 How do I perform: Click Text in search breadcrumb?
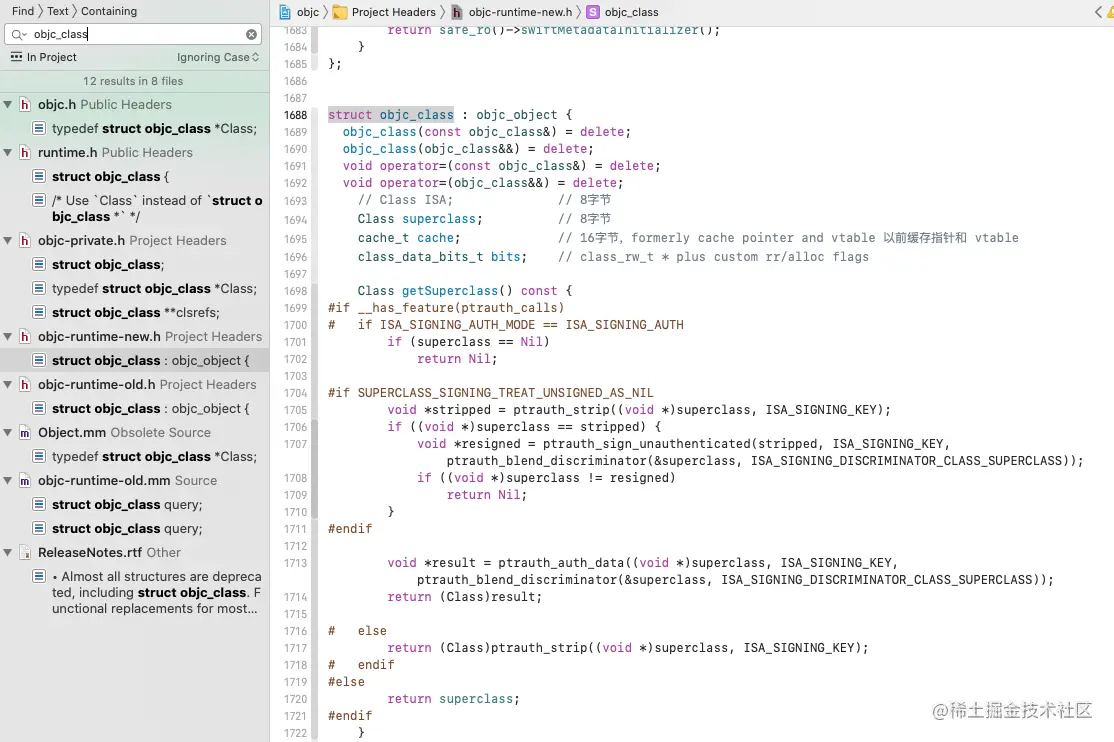[x=58, y=11]
